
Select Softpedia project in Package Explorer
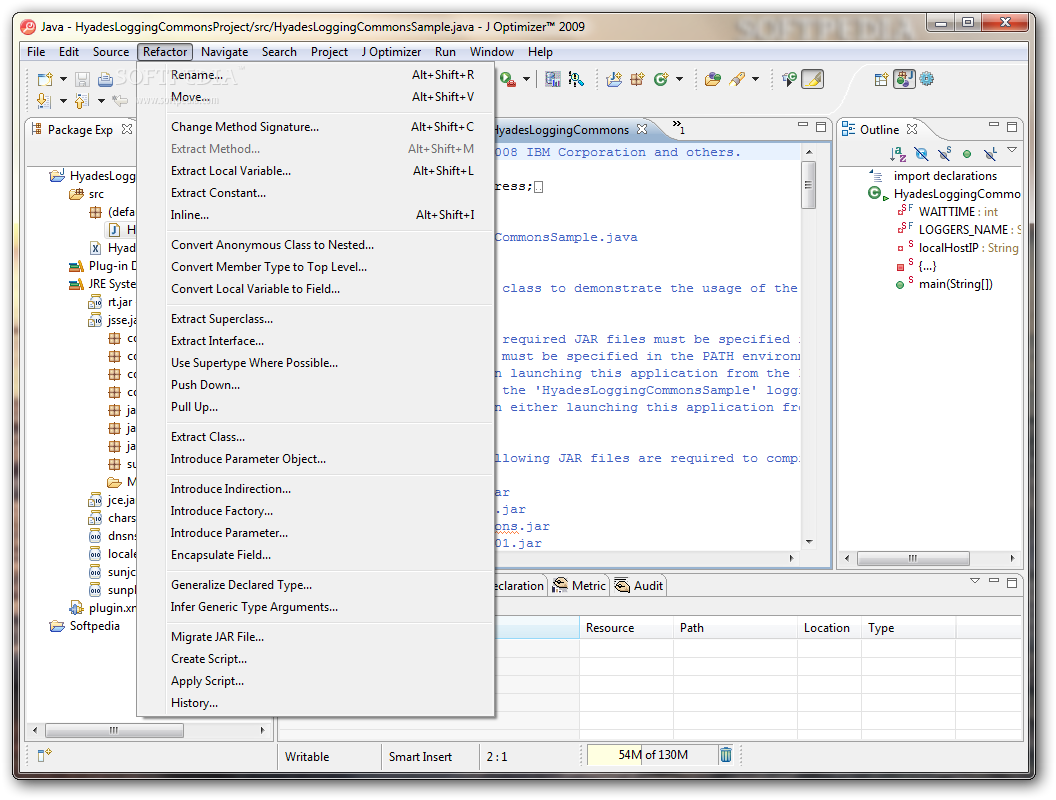click(x=94, y=626)
